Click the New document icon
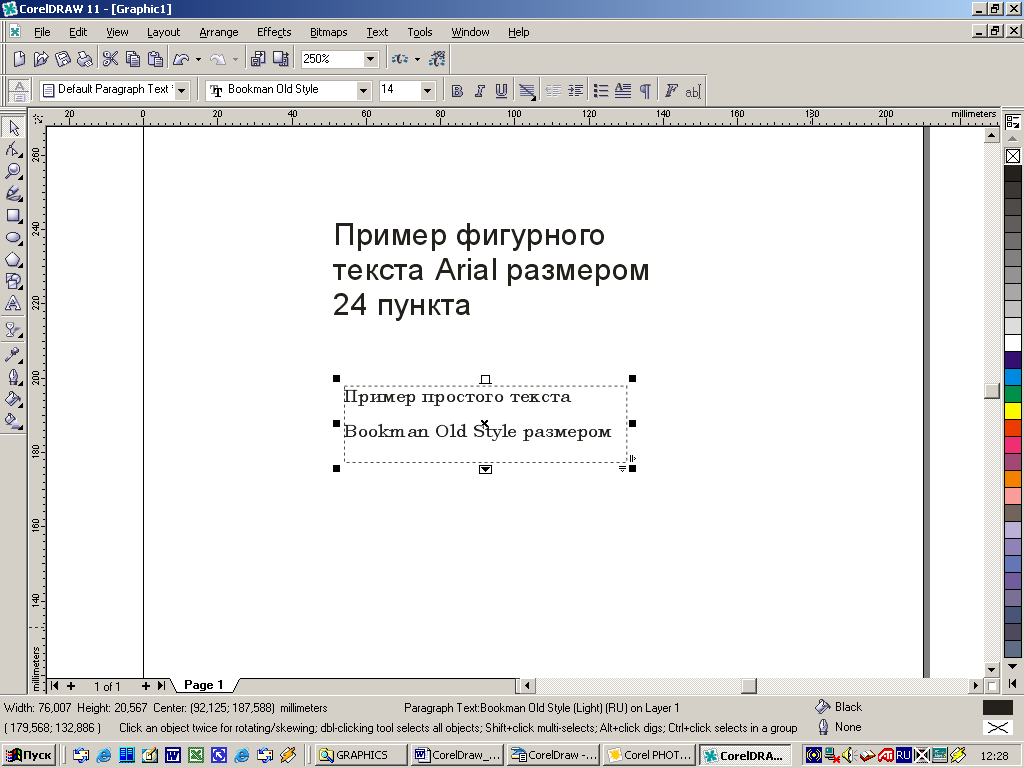1024x768 pixels. pyautogui.click(x=19, y=59)
